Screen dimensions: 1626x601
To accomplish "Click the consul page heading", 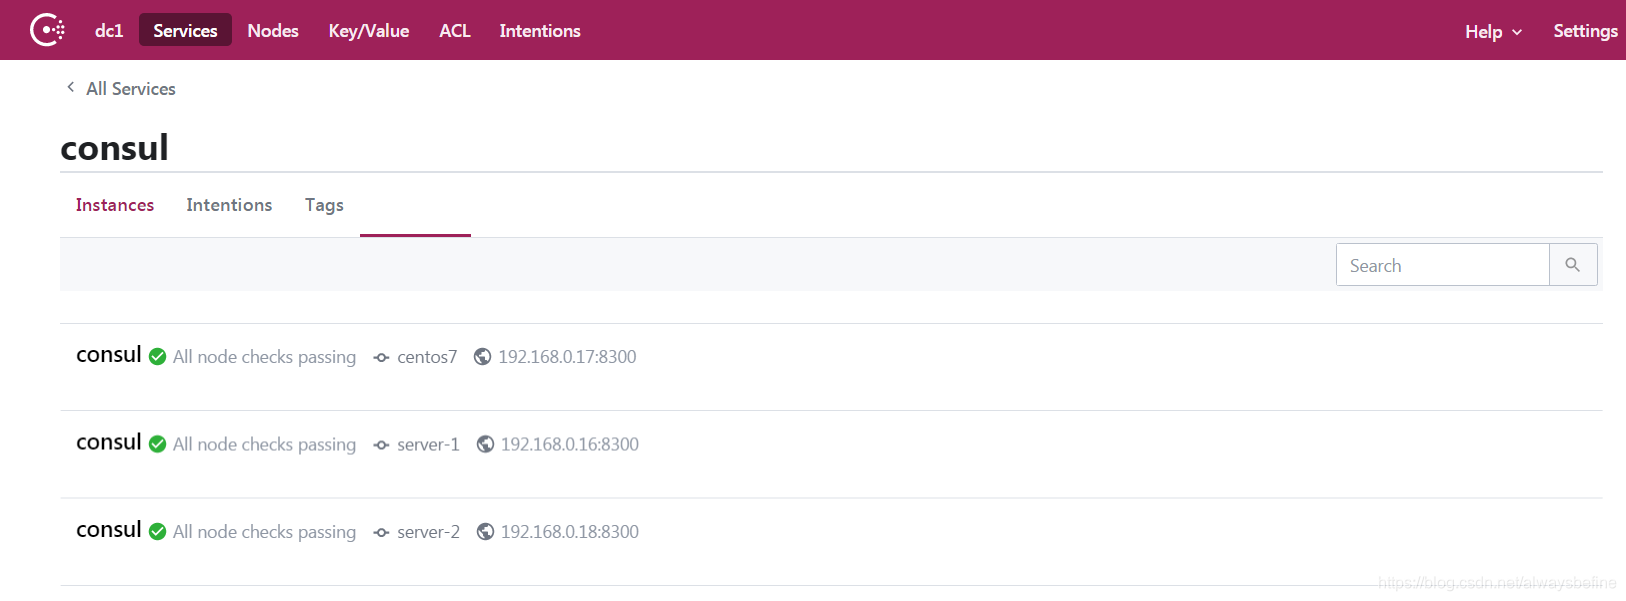I will pyautogui.click(x=114, y=147).
